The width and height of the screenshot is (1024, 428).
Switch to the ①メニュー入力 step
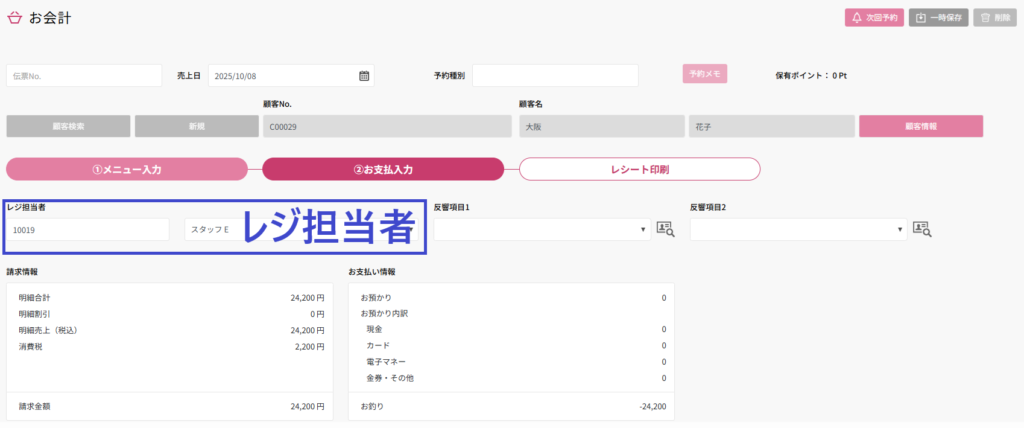pos(127,169)
